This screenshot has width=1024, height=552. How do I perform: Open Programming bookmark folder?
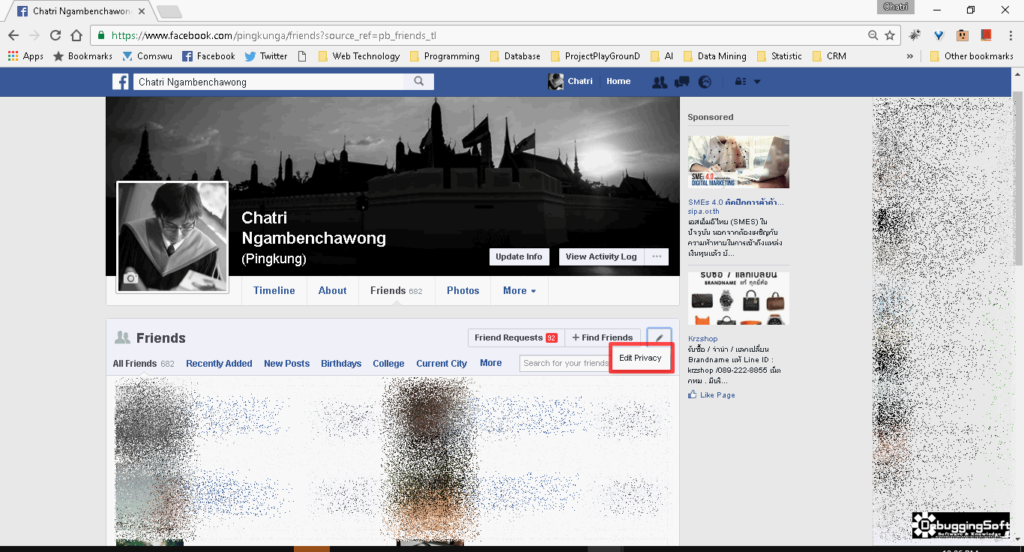pyautogui.click(x=445, y=56)
